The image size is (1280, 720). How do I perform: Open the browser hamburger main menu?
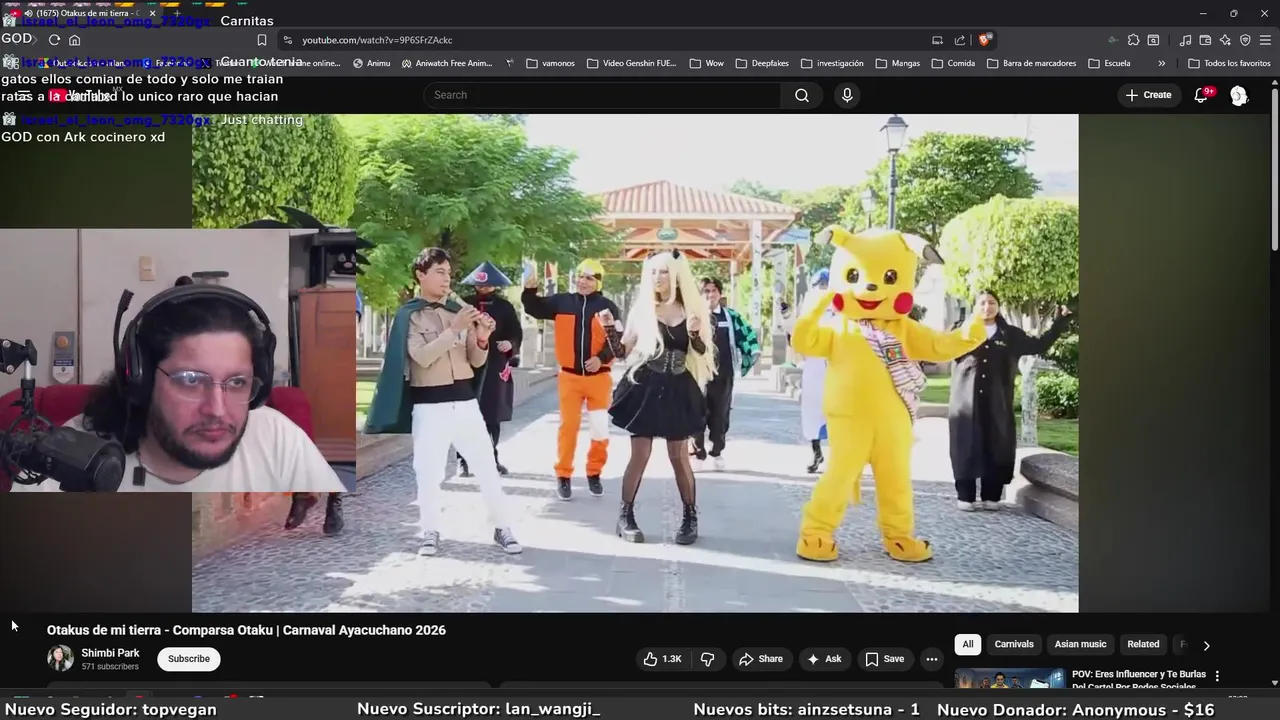coord(1265,40)
